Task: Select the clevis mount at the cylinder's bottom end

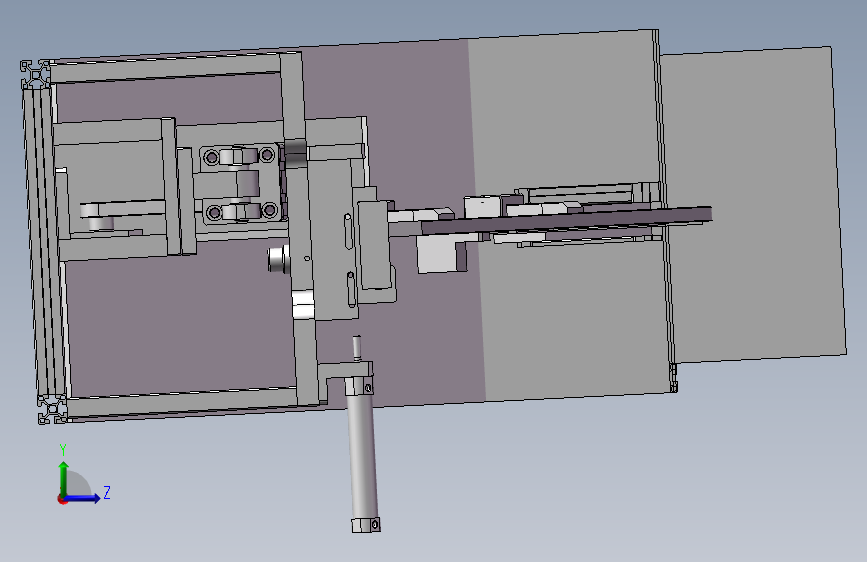Action: tap(365, 525)
